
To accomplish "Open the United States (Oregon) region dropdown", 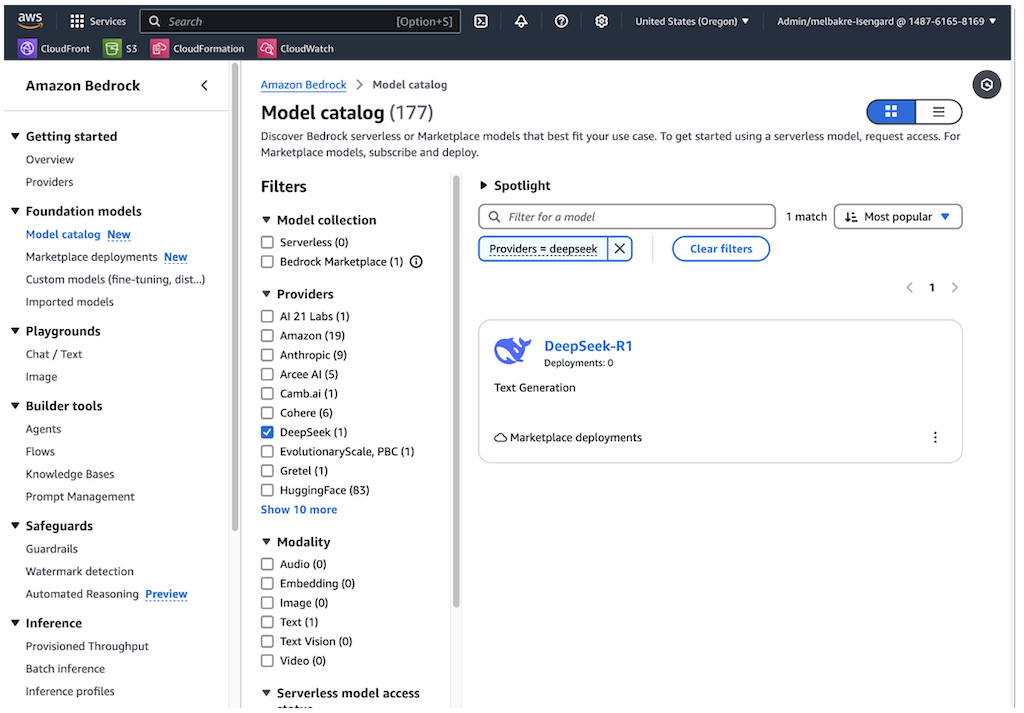I will click(x=692, y=21).
